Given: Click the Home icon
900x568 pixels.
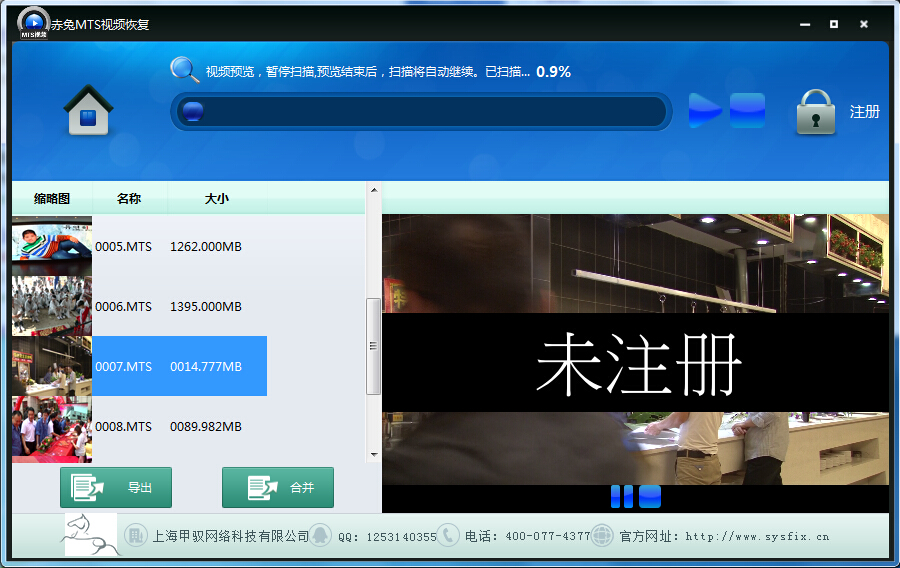Looking at the screenshot, I should coord(88,110).
